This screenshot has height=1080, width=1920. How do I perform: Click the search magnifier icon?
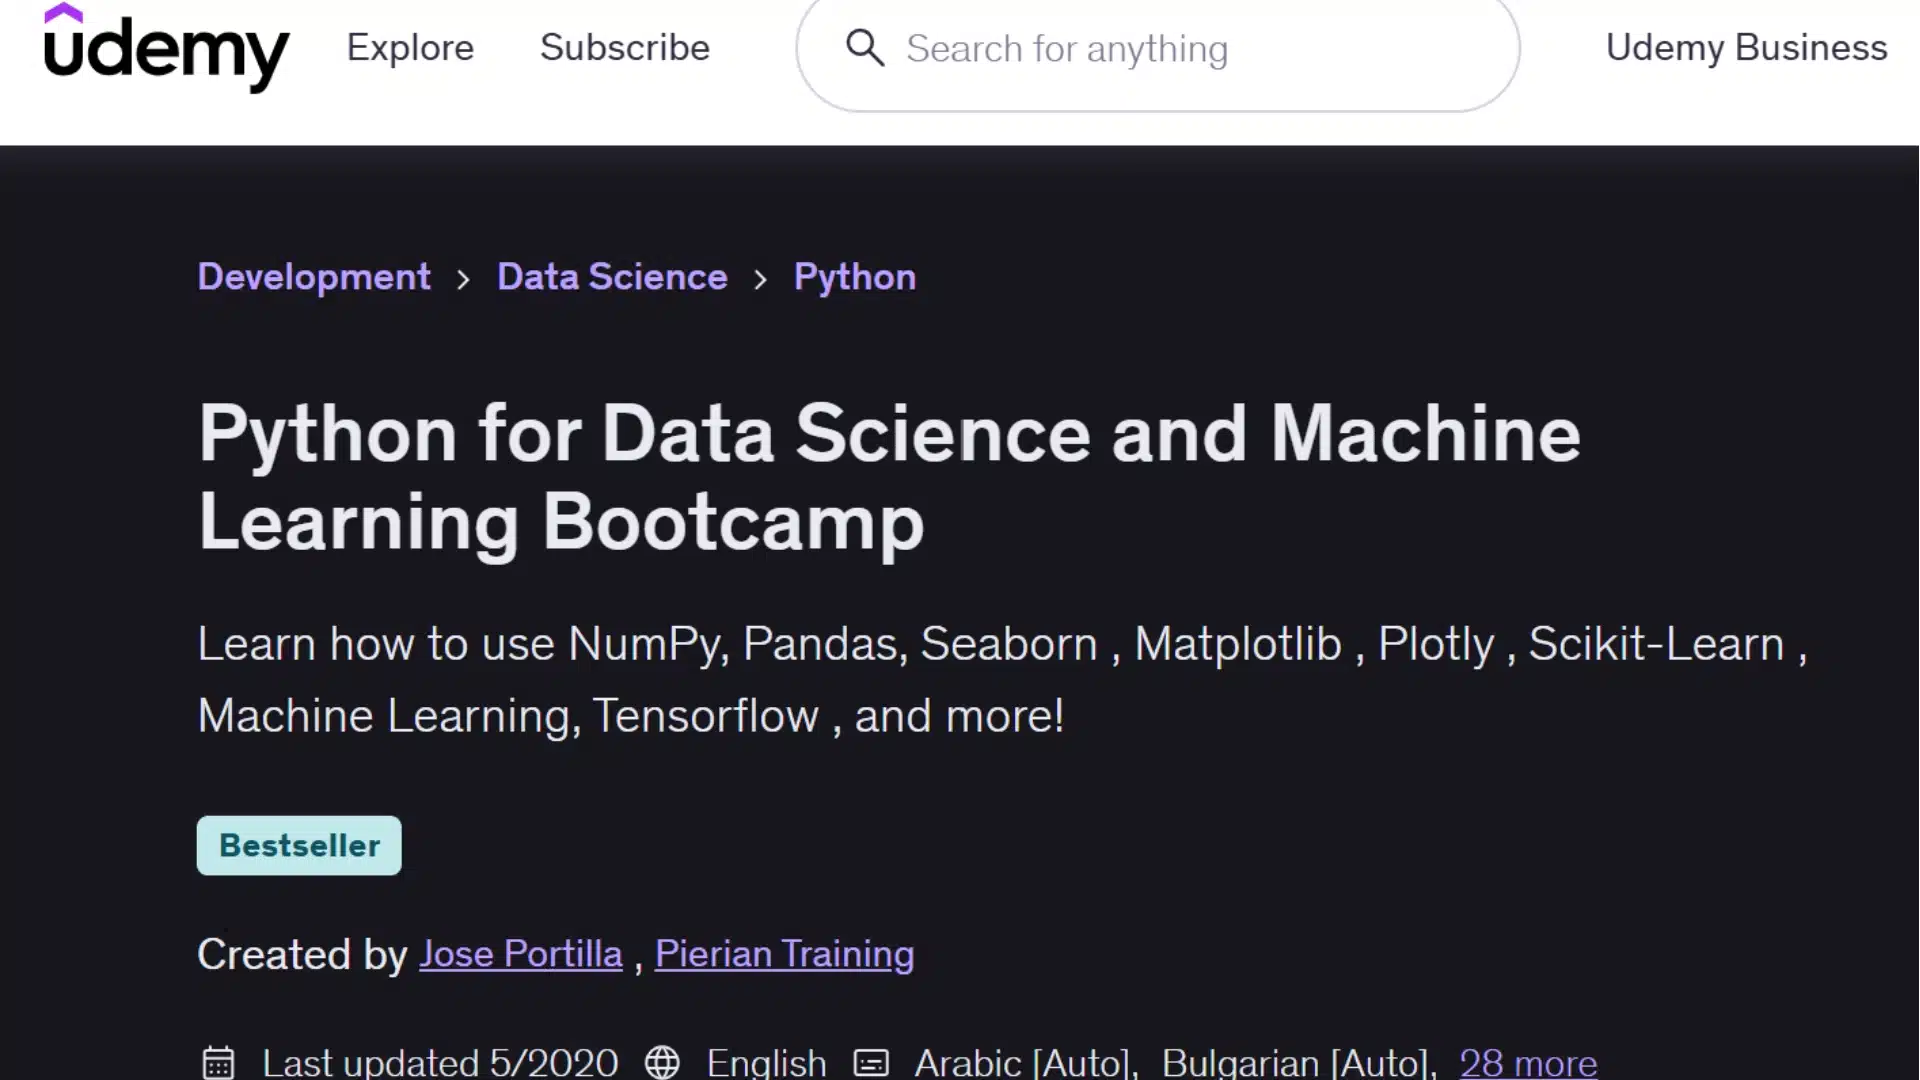coord(865,48)
